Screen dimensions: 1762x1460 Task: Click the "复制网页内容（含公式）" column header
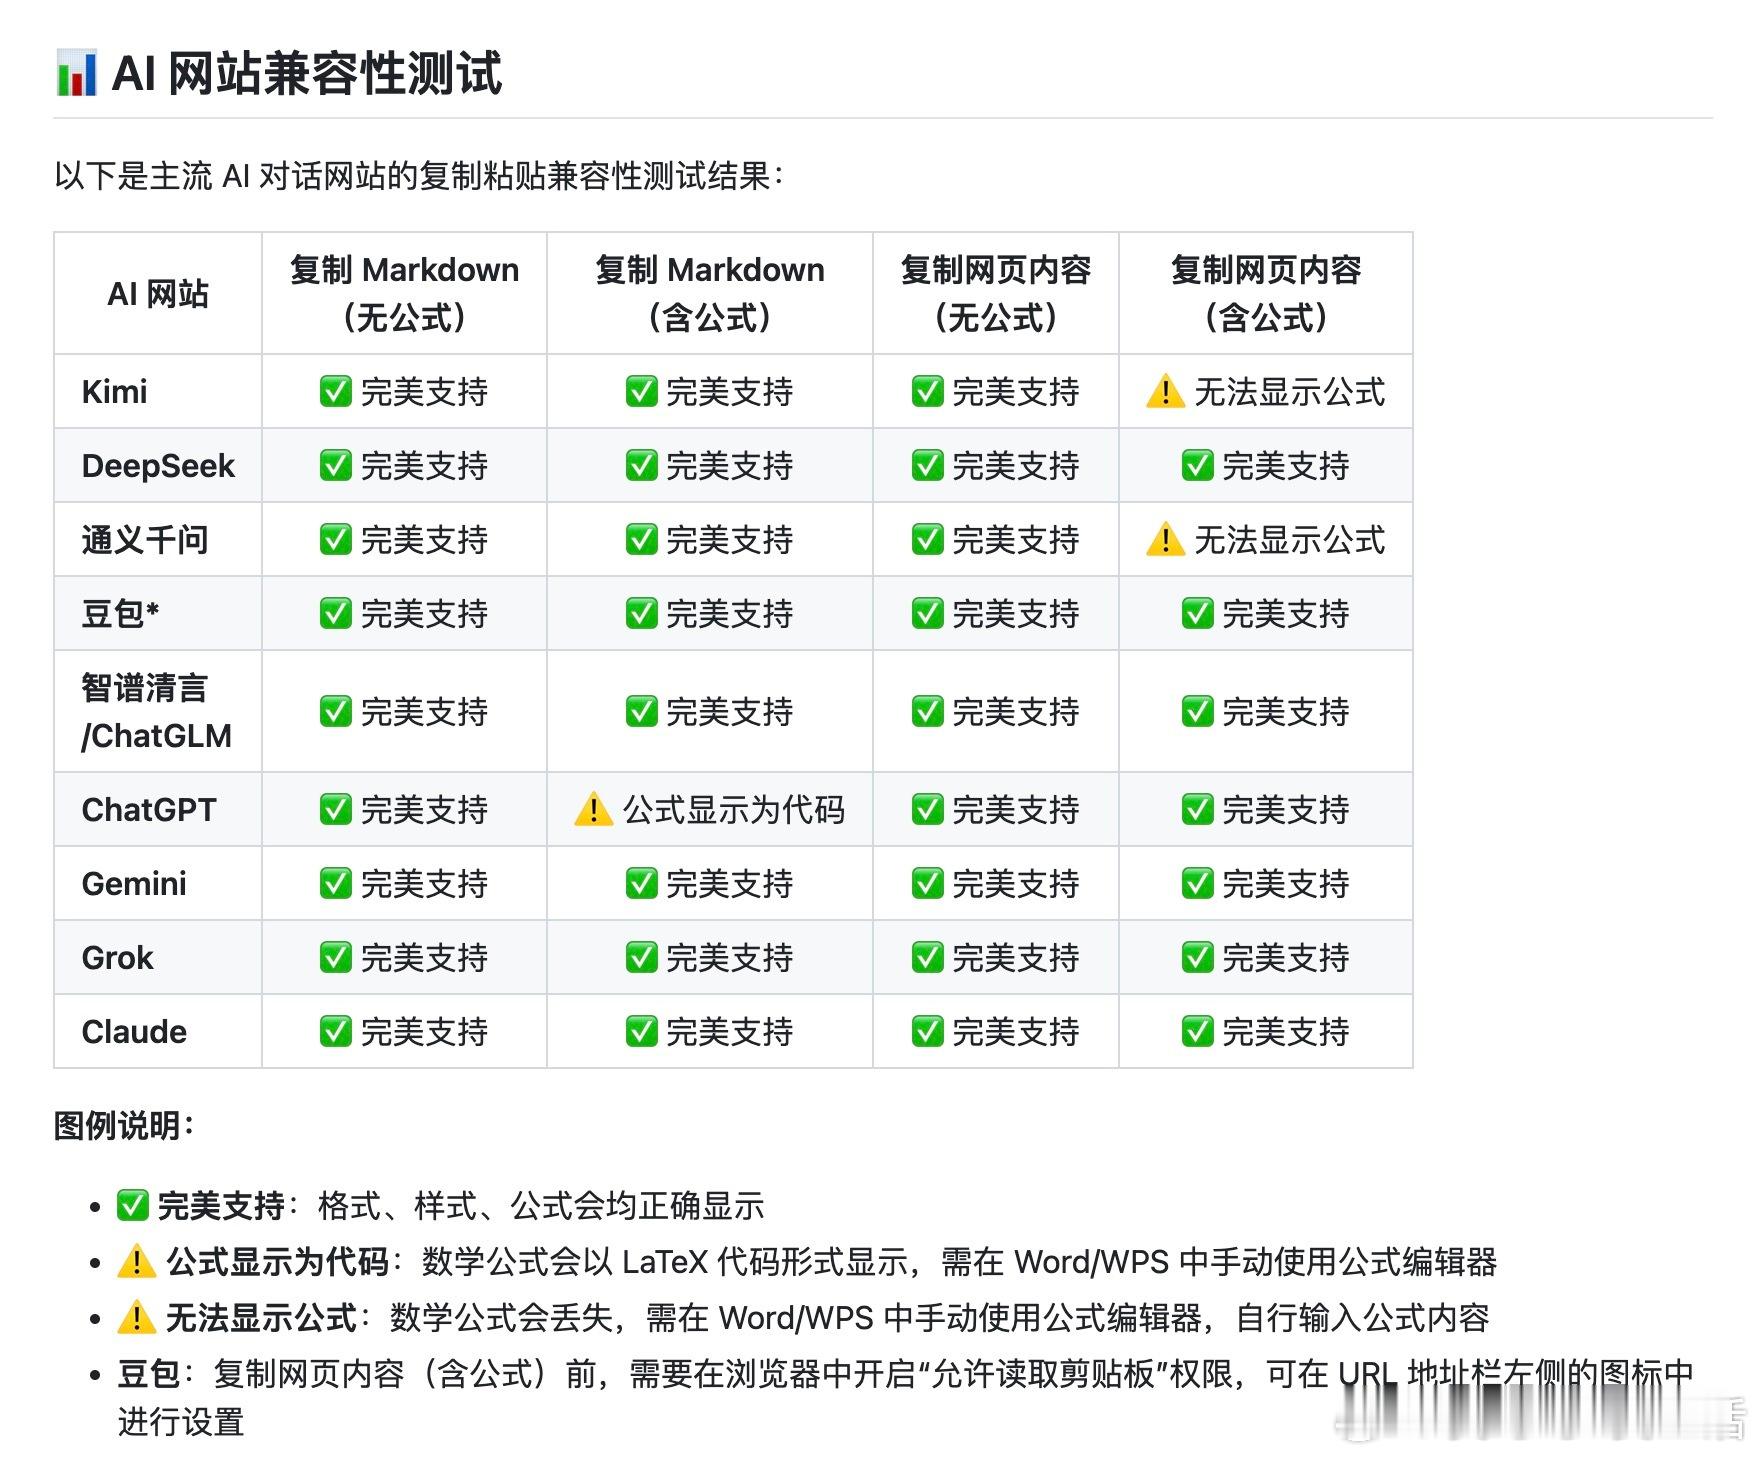(1266, 294)
